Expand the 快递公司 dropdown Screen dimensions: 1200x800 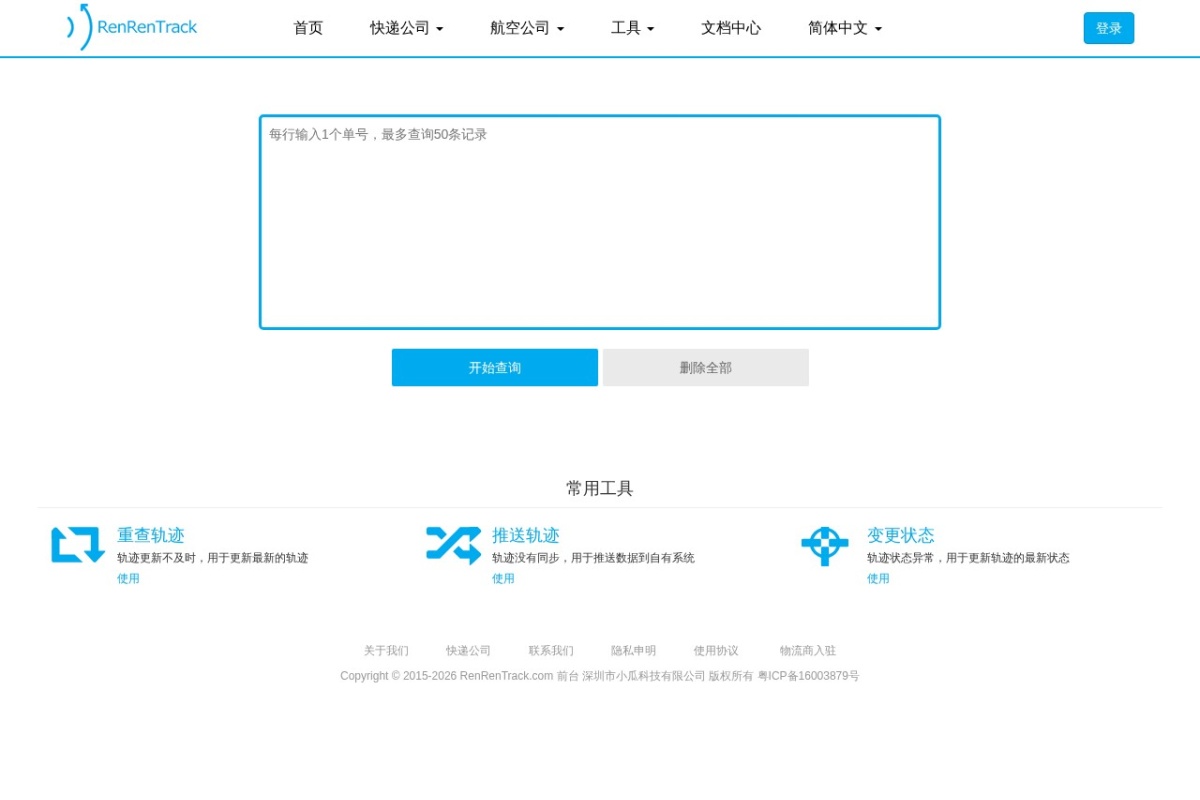pos(406,28)
